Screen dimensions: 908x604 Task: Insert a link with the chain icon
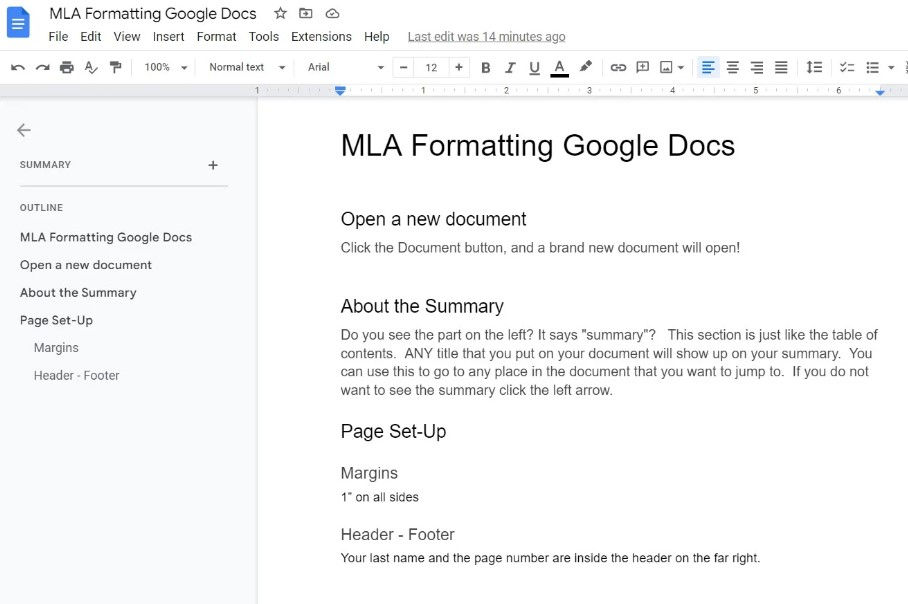tap(618, 68)
